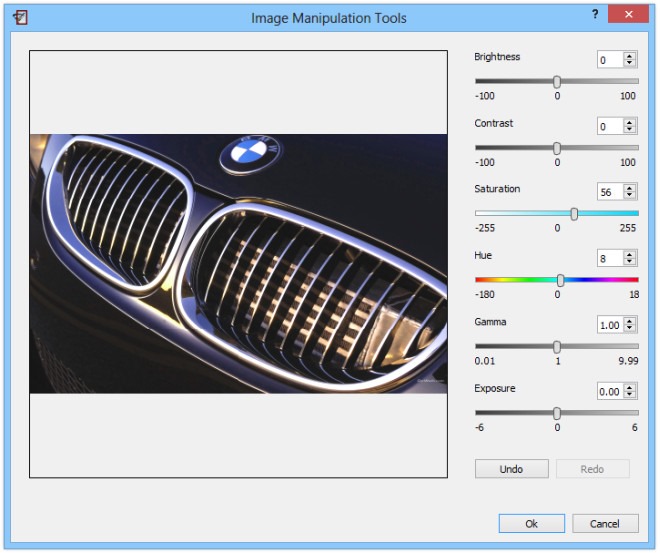660x553 pixels.
Task: Click the Saturation label
Action: coord(497,189)
